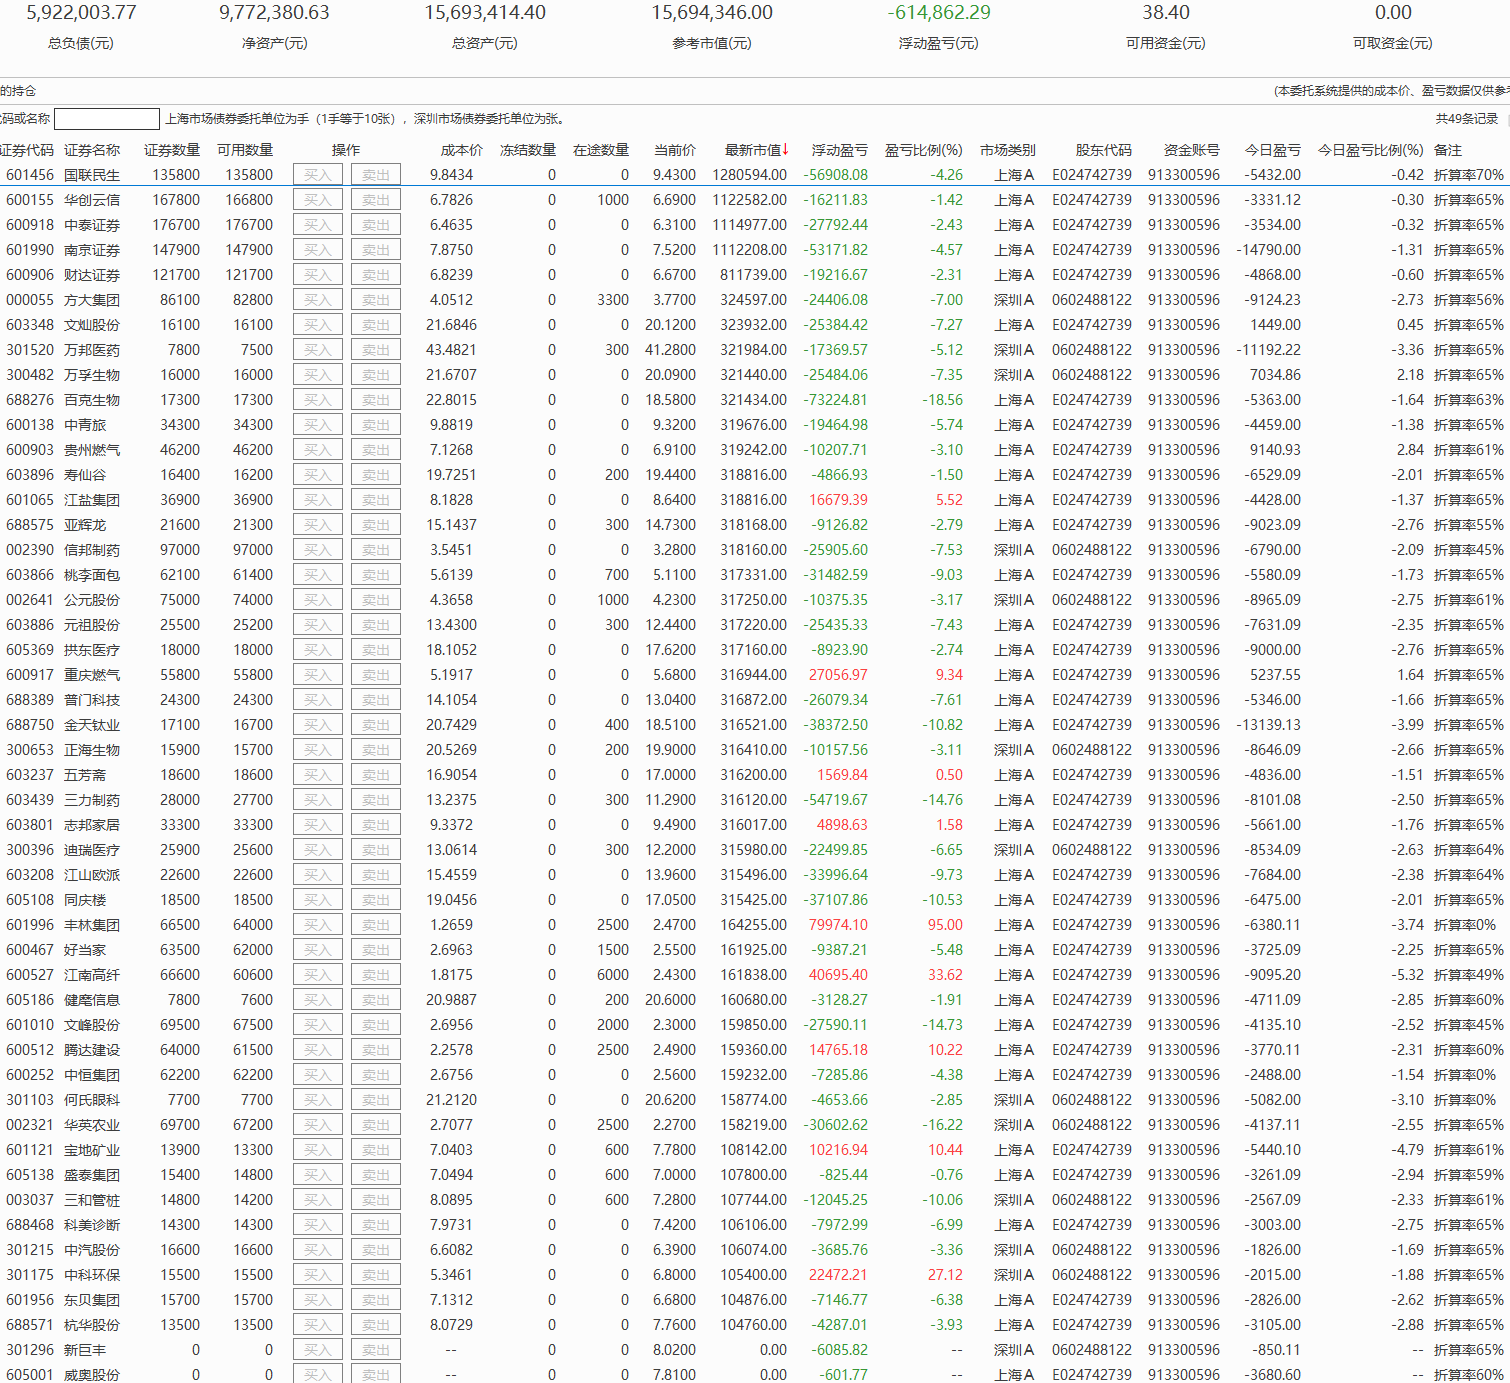Sort by 浮动盈亏 column header
Image resolution: width=1510 pixels, height=1383 pixels.
[x=840, y=150]
